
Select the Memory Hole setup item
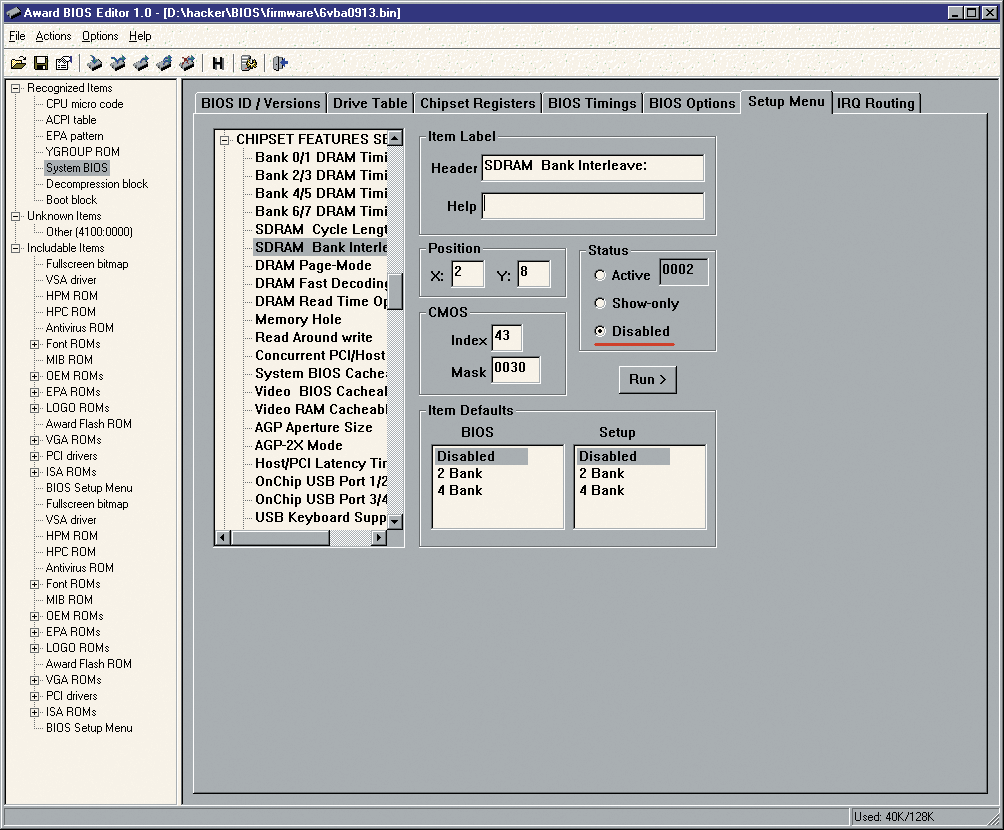pyautogui.click(x=298, y=319)
